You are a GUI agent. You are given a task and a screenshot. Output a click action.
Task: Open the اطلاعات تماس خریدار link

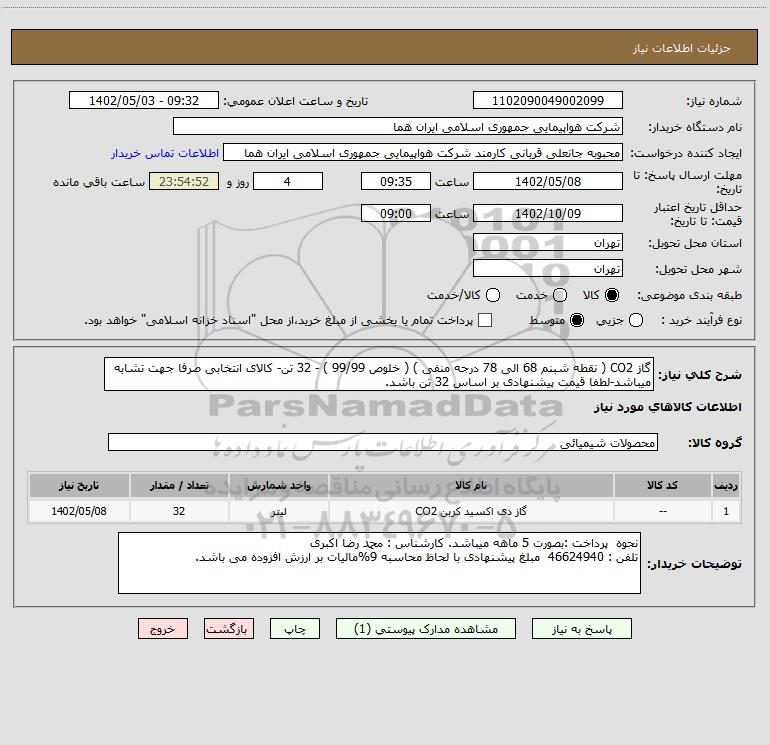pos(165,153)
